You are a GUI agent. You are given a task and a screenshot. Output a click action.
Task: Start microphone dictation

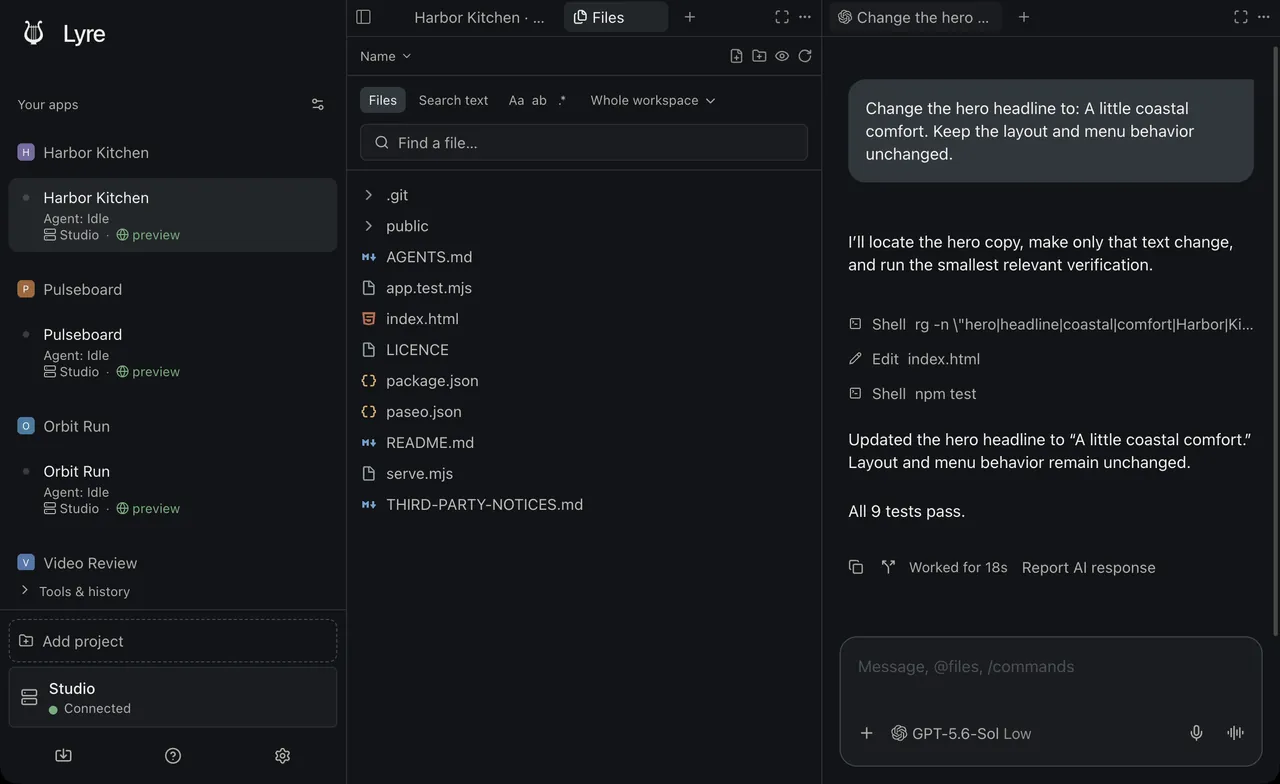(x=1196, y=733)
